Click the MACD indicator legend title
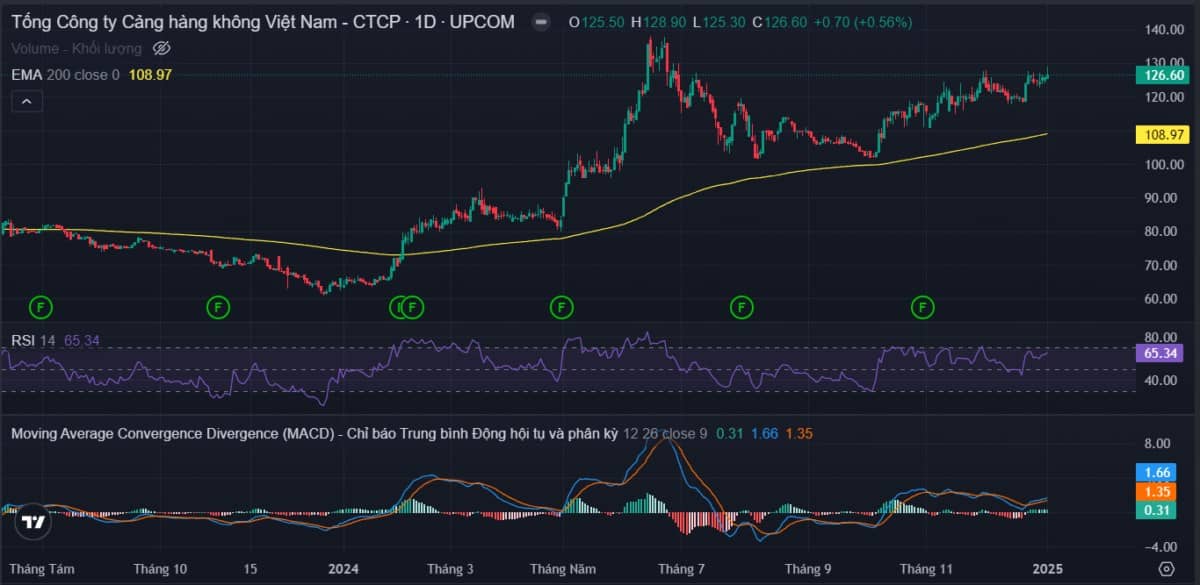This screenshot has width=1200, height=585. click(x=314, y=434)
